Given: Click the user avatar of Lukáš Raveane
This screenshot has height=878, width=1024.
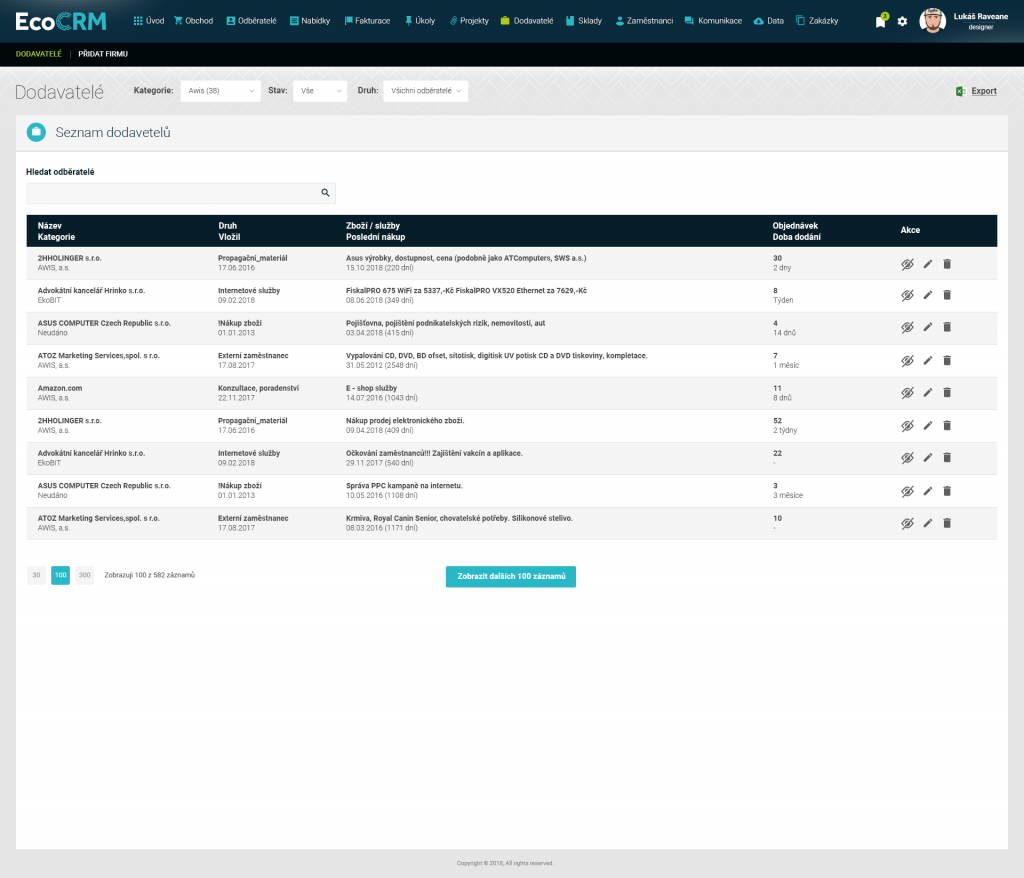Looking at the screenshot, I should (x=932, y=21).
